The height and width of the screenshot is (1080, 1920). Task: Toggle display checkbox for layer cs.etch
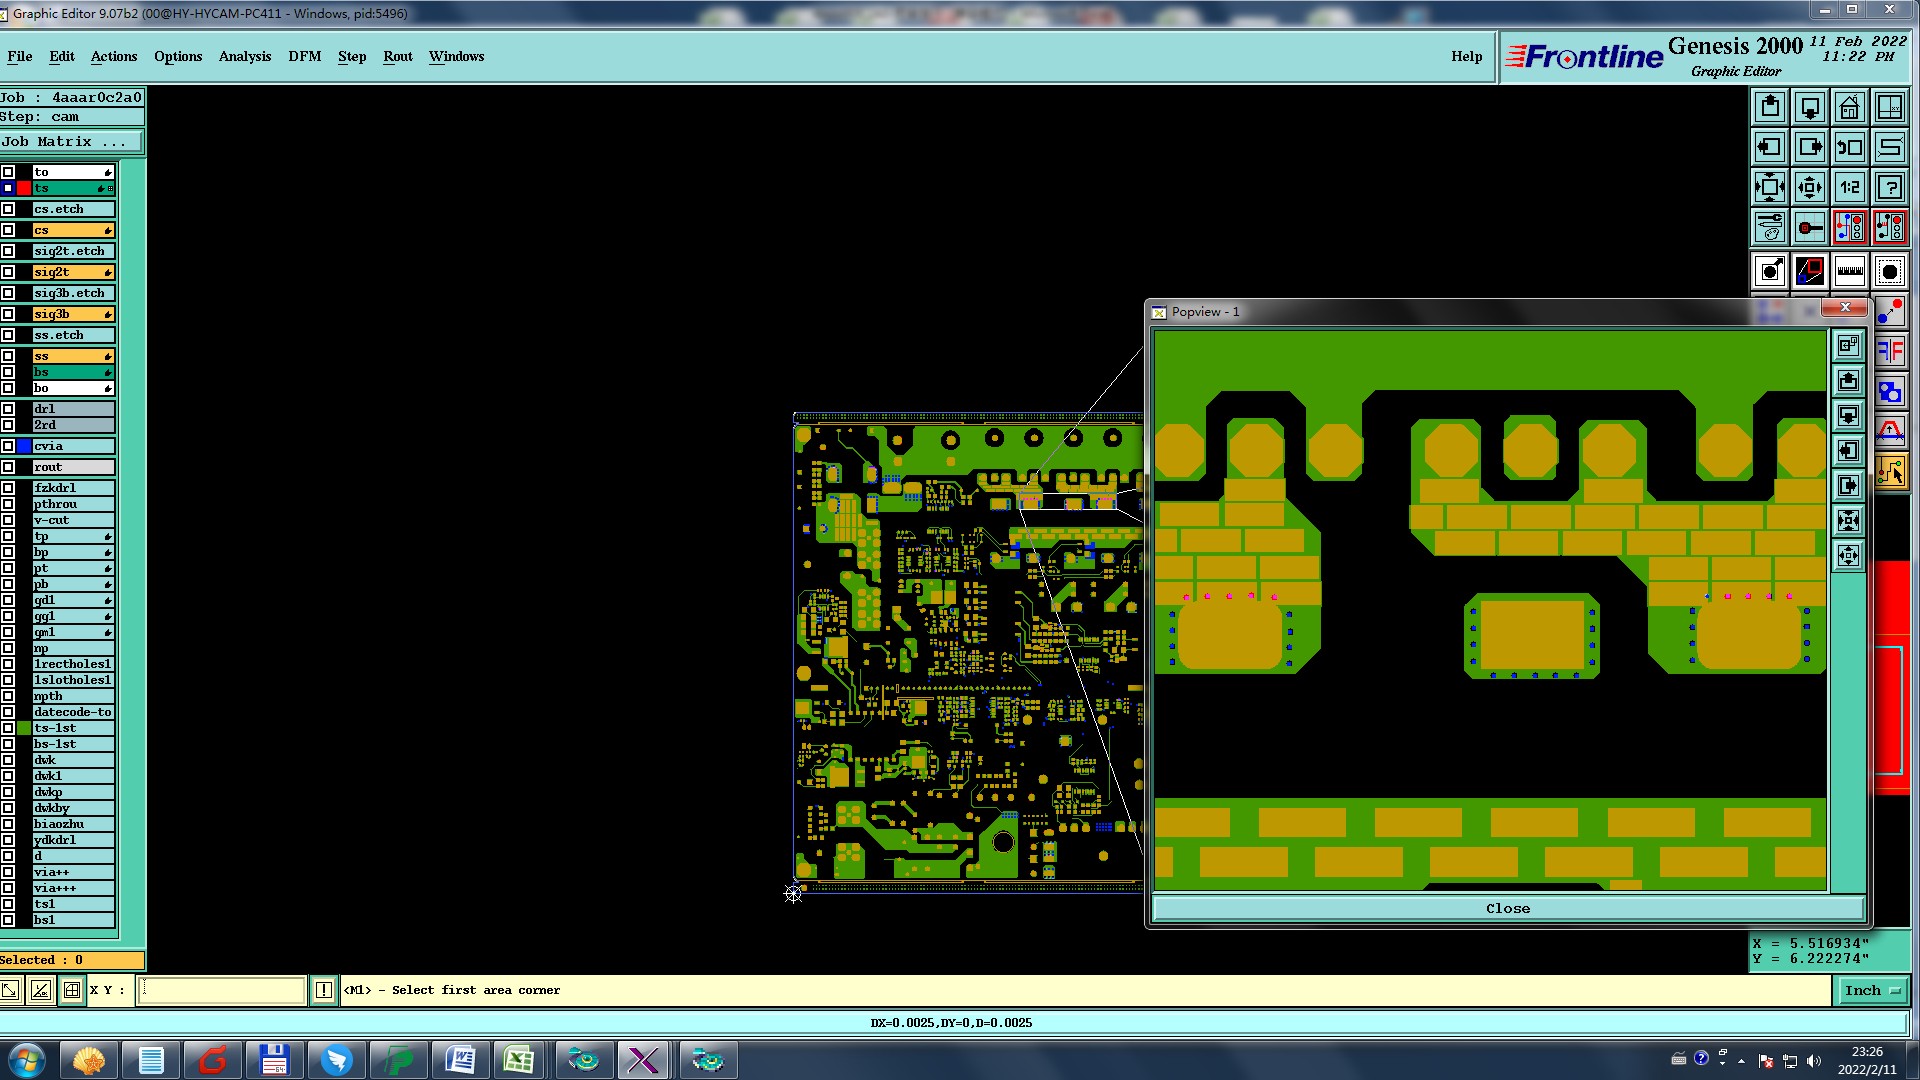(8, 209)
